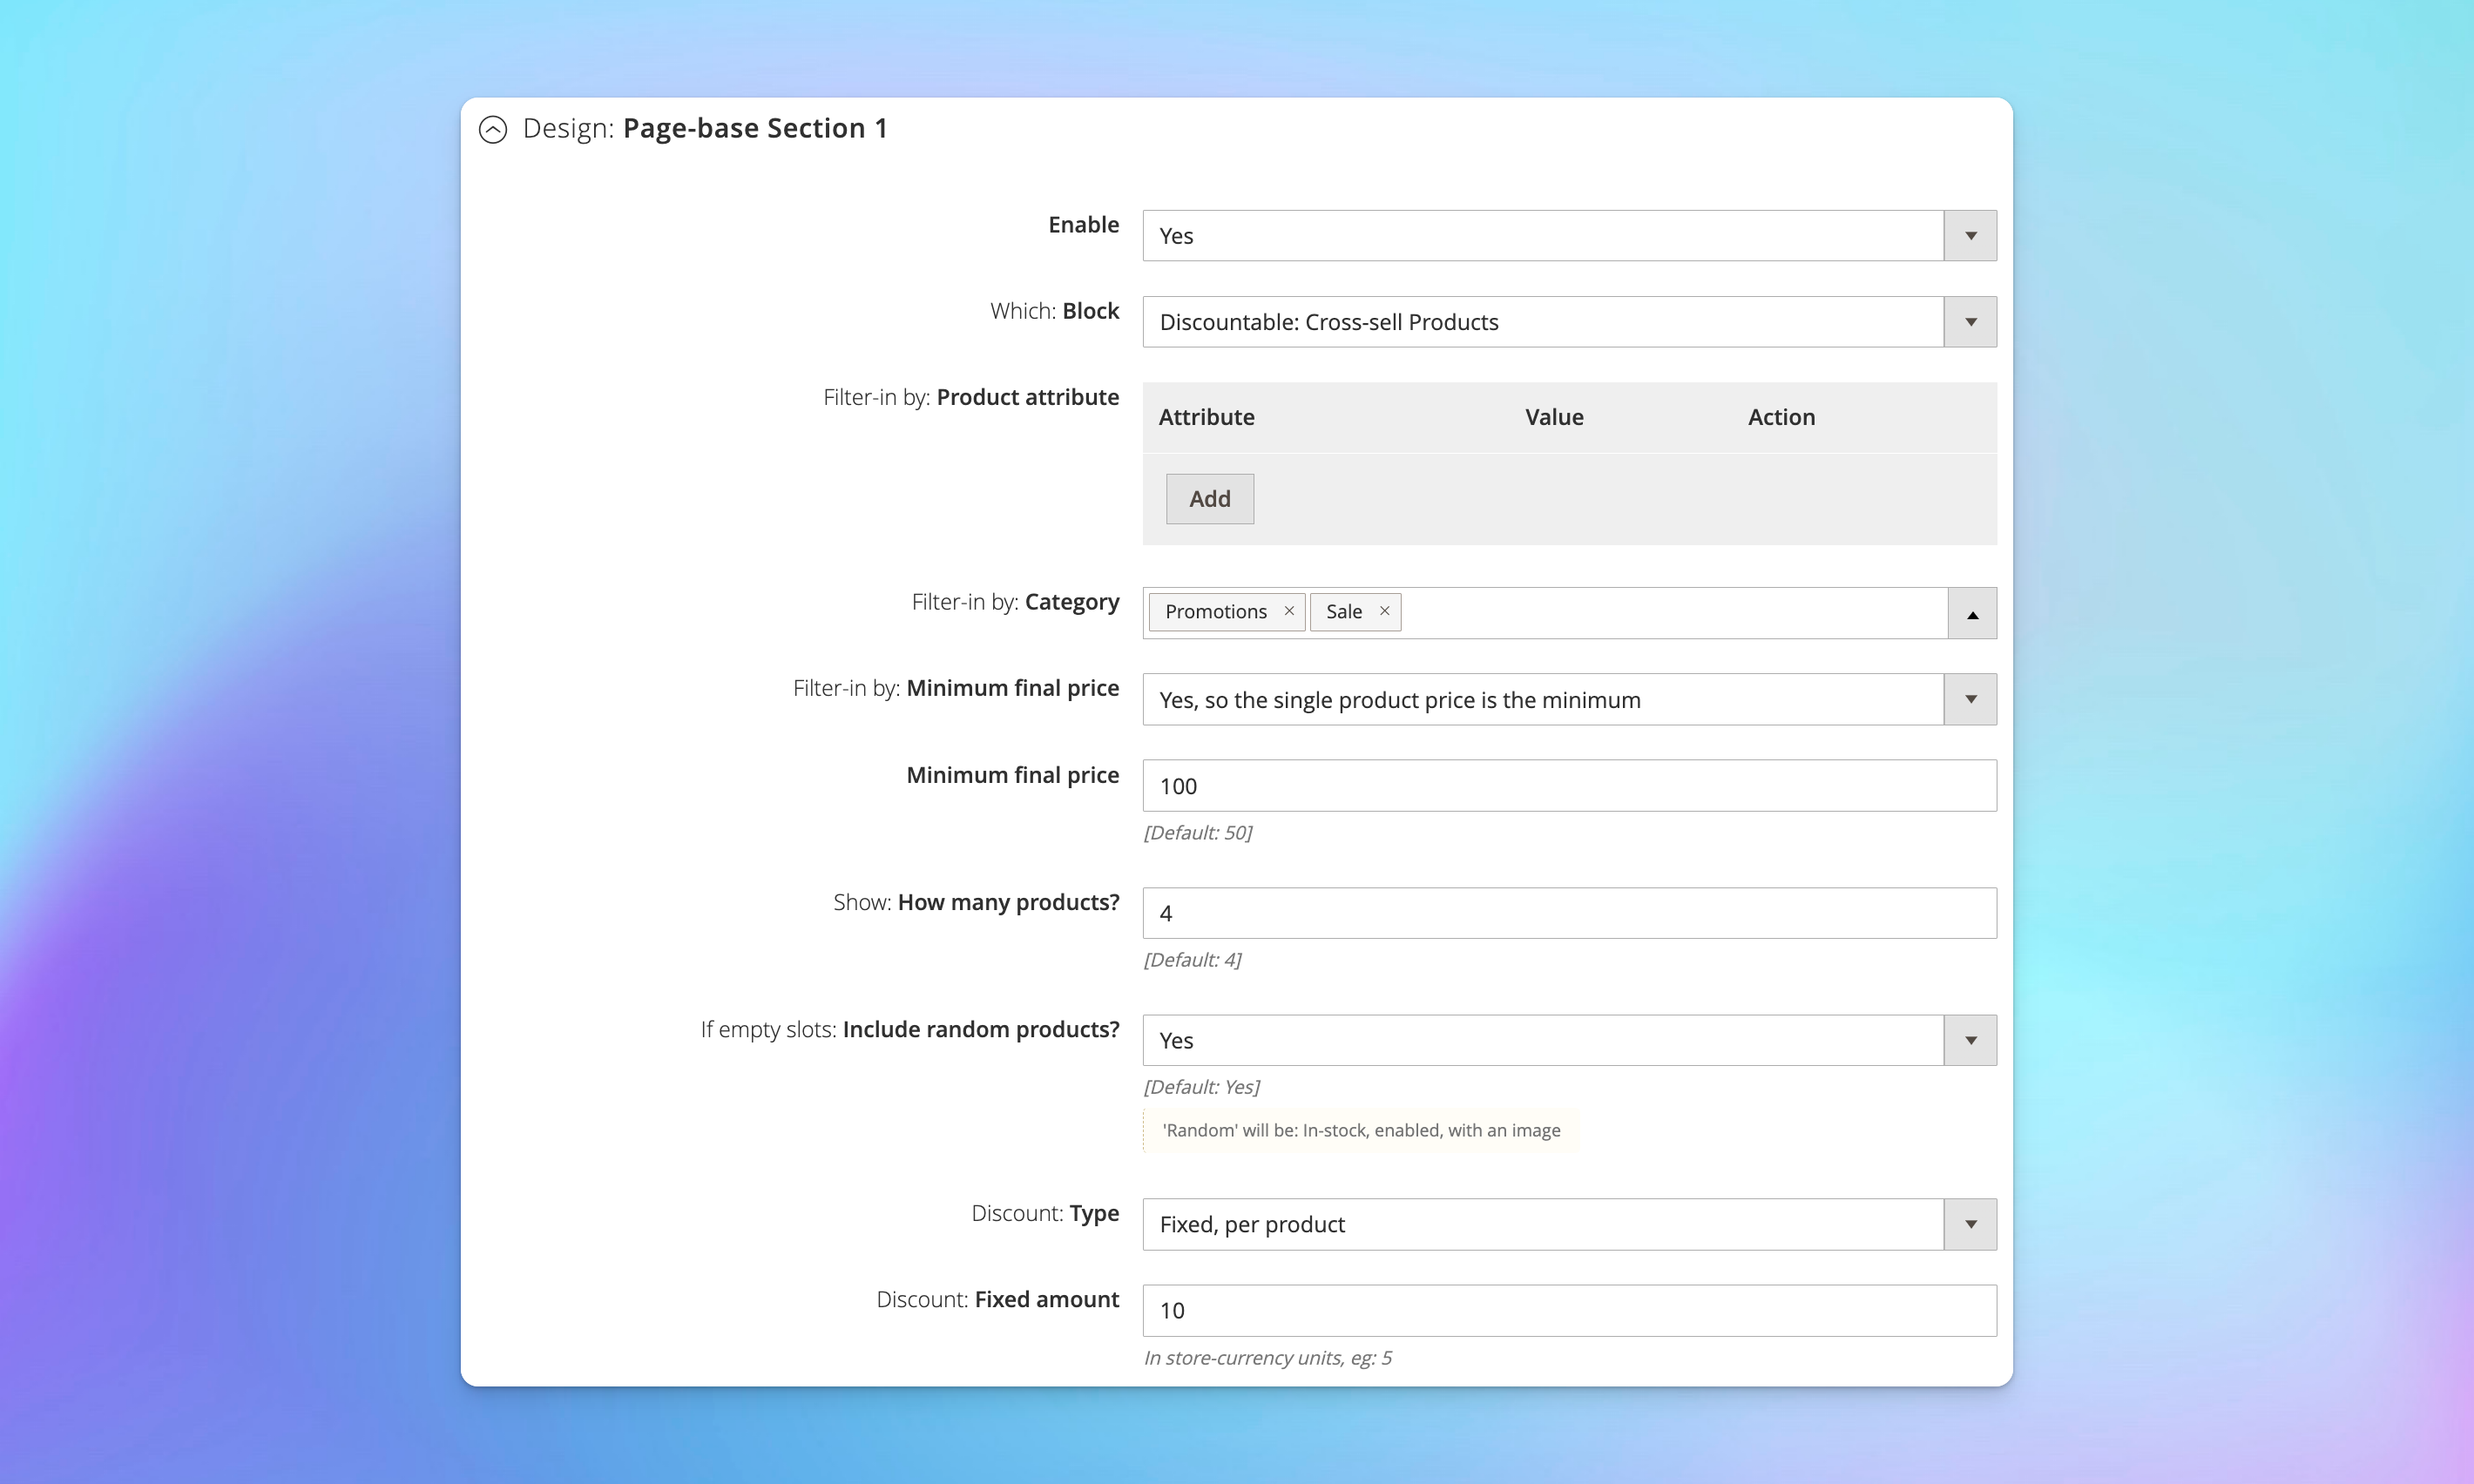Click the Filter-in by Product attribute label

tap(971, 397)
